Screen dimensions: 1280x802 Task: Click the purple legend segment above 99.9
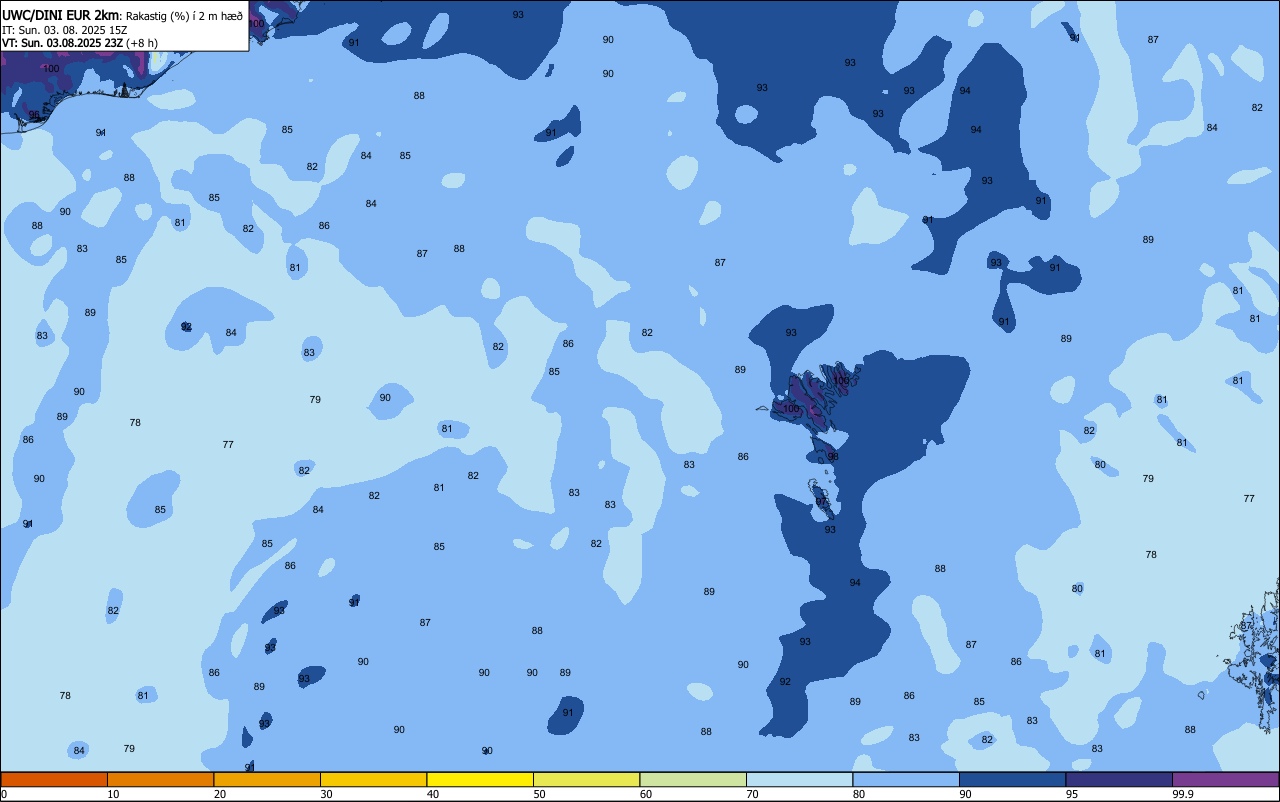tap(1225, 779)
